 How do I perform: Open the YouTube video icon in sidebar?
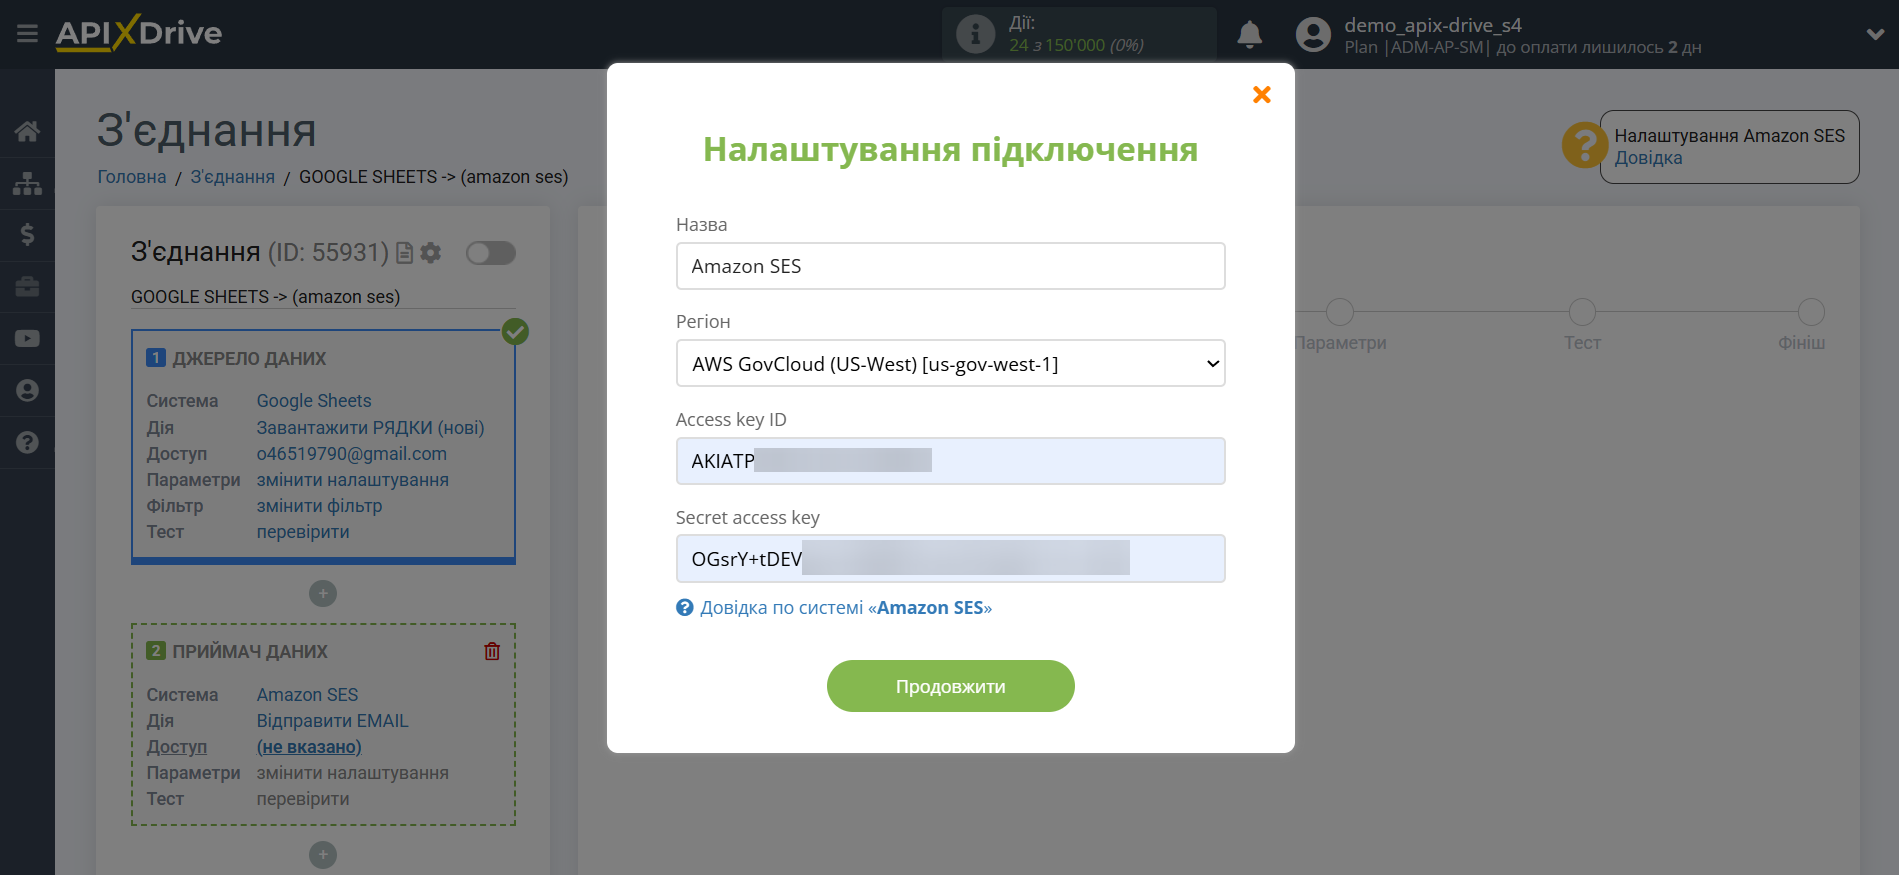click(x=27, y=339)
